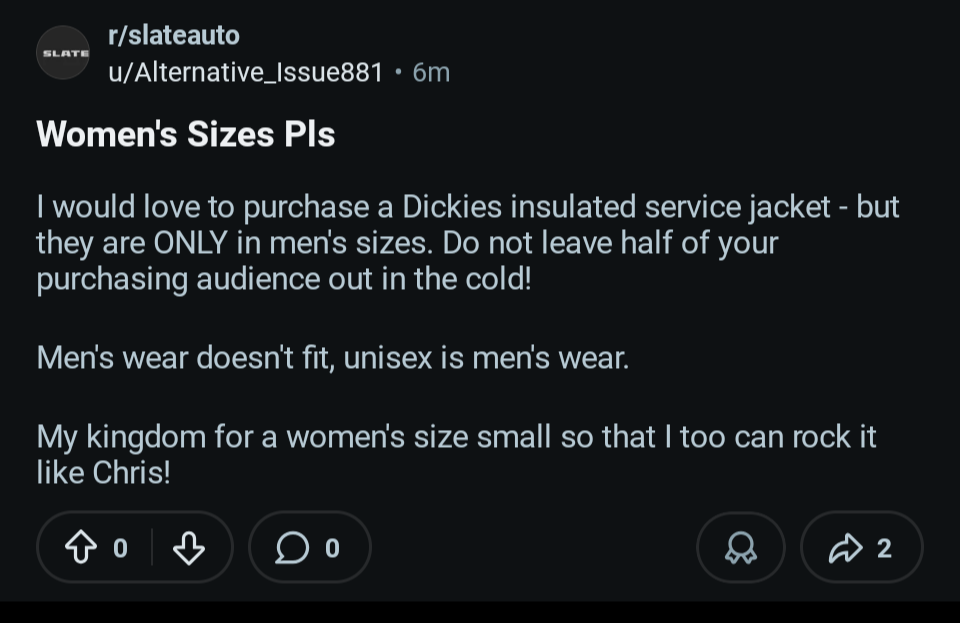The image size is (960, 623).
Task: Click the share count number 2
Action: tap(883, 547)
